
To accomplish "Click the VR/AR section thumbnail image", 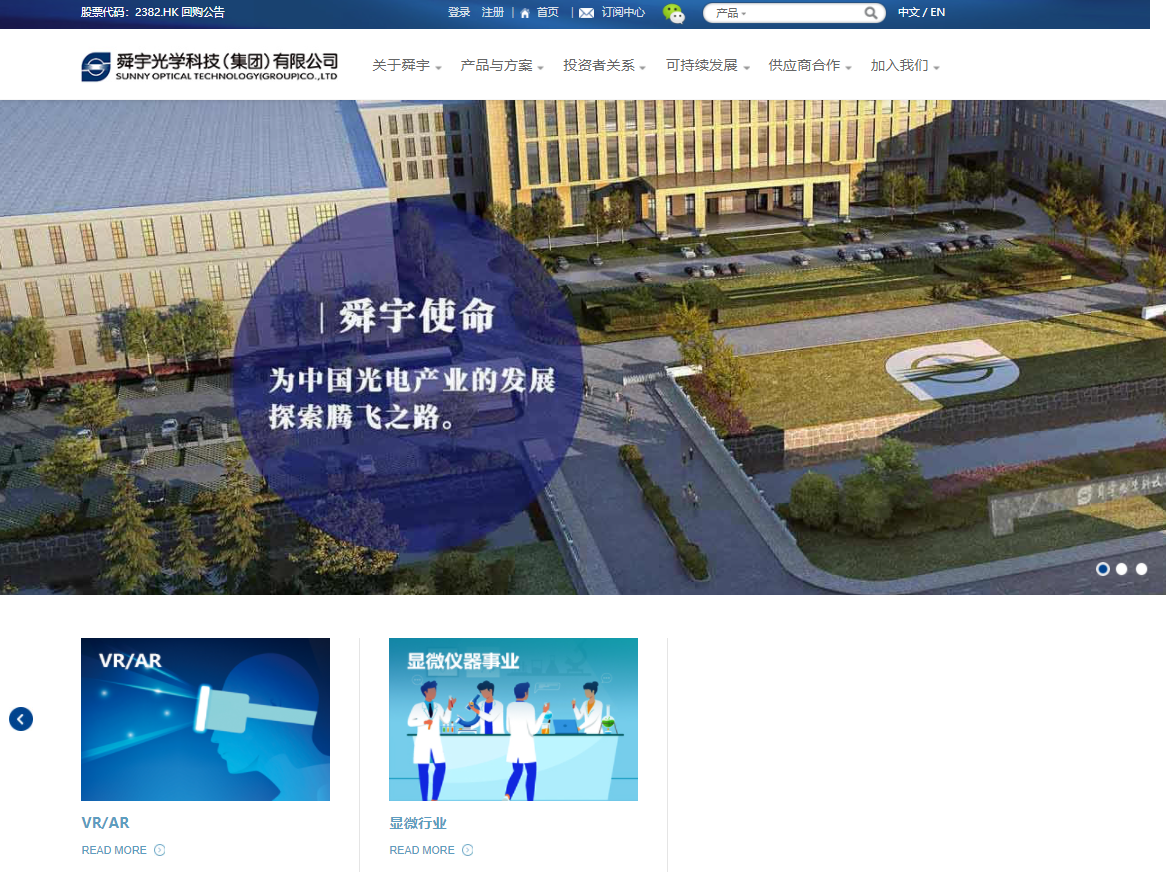I will (205, 719).
